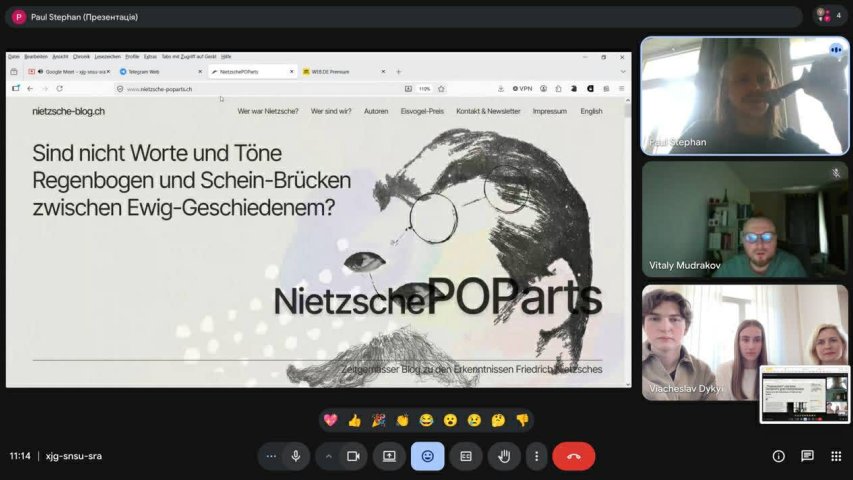Image resolution: width=853 pixels, height=480 pixels.
Task: Send surprised face reaction
Action: coord(450,420)
